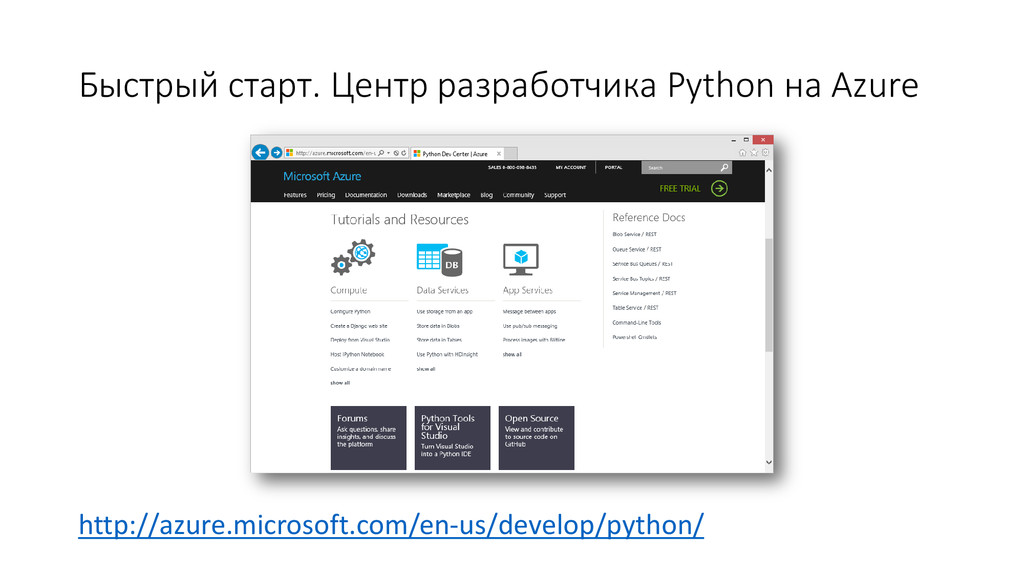The height and width of the screenshot is (576, 1024).
Task: Open Store data in Blobs link
Action: pyautogui.click(x=438, y=326)
